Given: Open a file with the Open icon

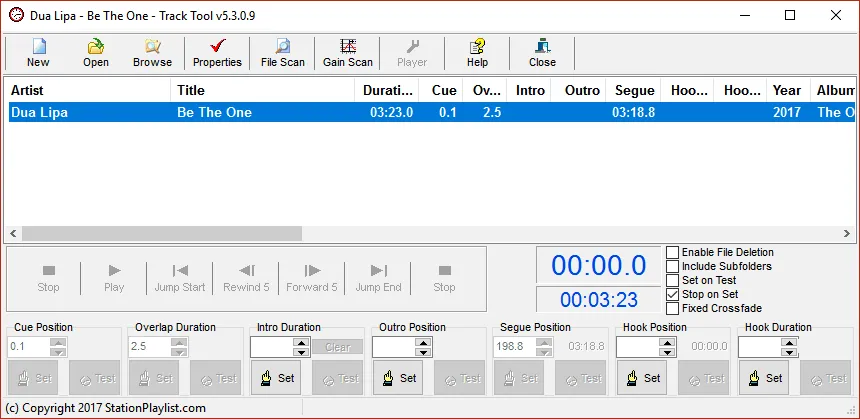Looking at the screenshot, I should point(96,53).
